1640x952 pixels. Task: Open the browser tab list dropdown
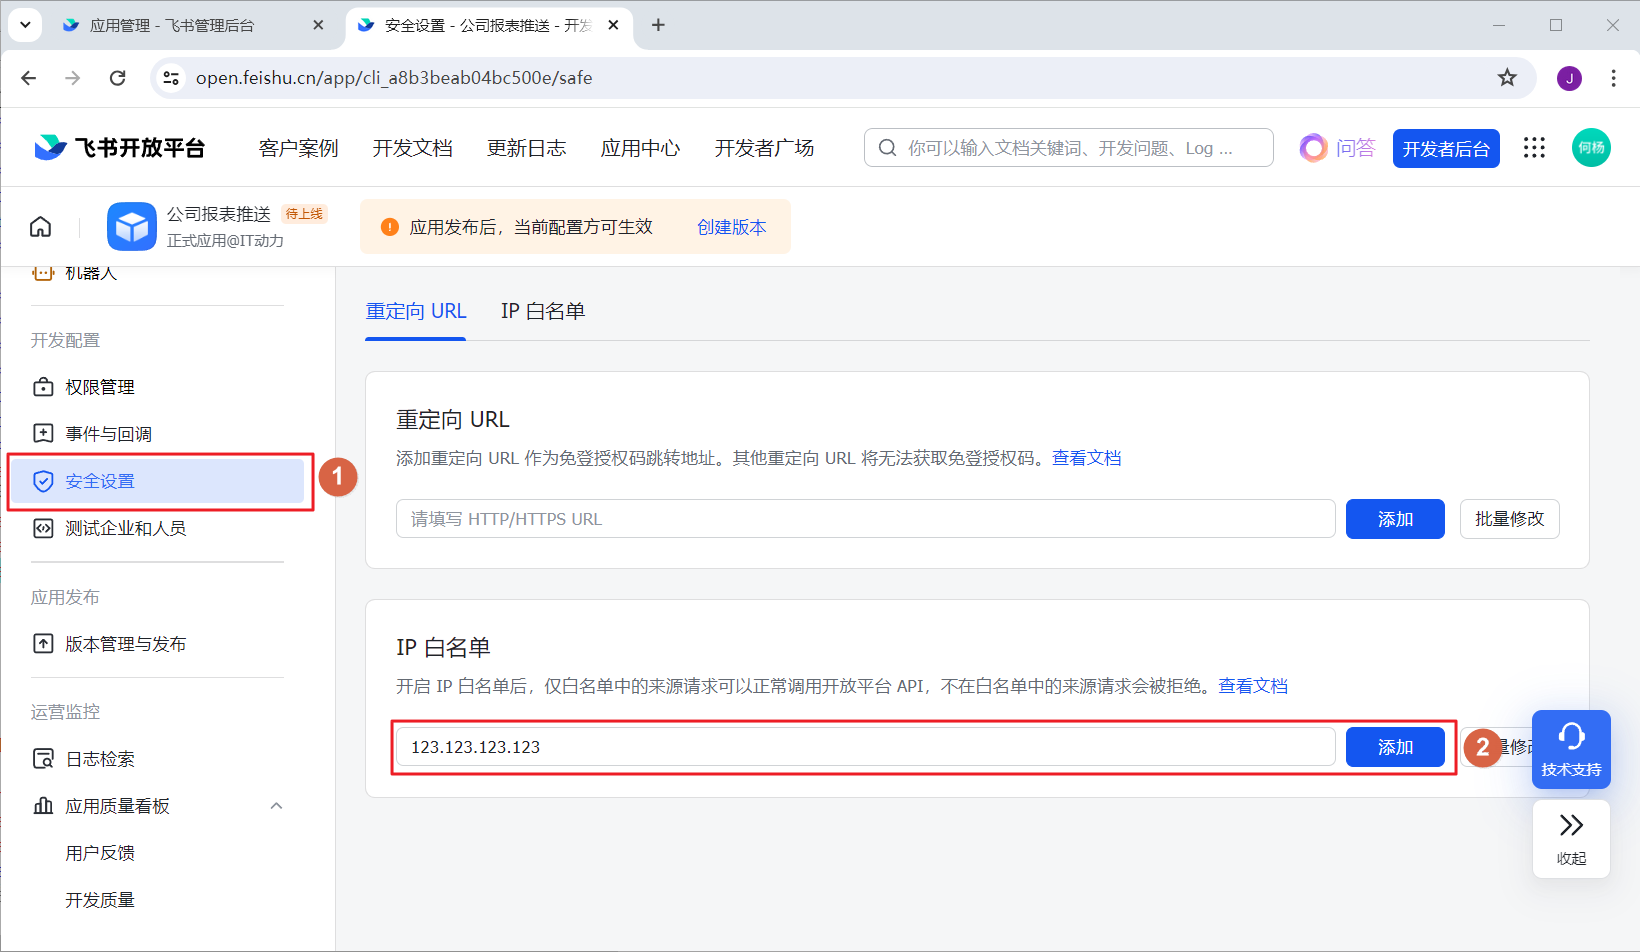[x=25, y=25]
